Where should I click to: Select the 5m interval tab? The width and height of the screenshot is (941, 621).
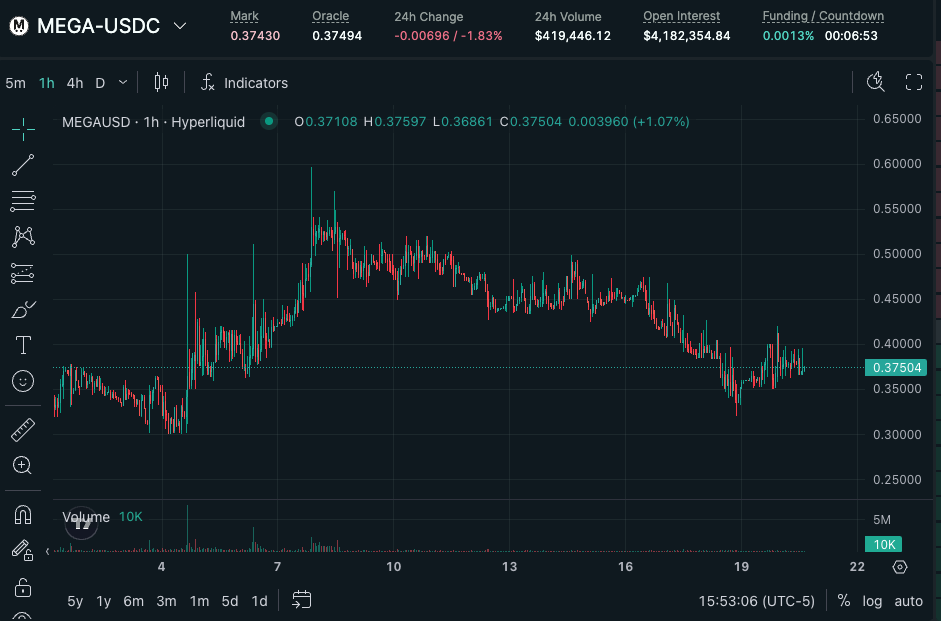click(15, 83)
